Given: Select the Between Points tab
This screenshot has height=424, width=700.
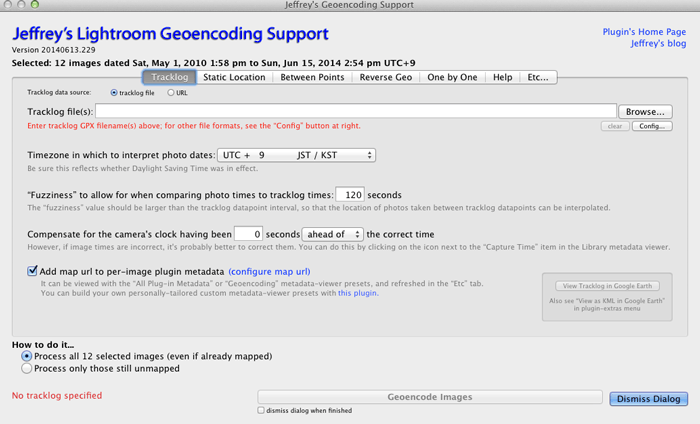Looking at the screenshot, I should pyautogui.click(x=312, y=77).
